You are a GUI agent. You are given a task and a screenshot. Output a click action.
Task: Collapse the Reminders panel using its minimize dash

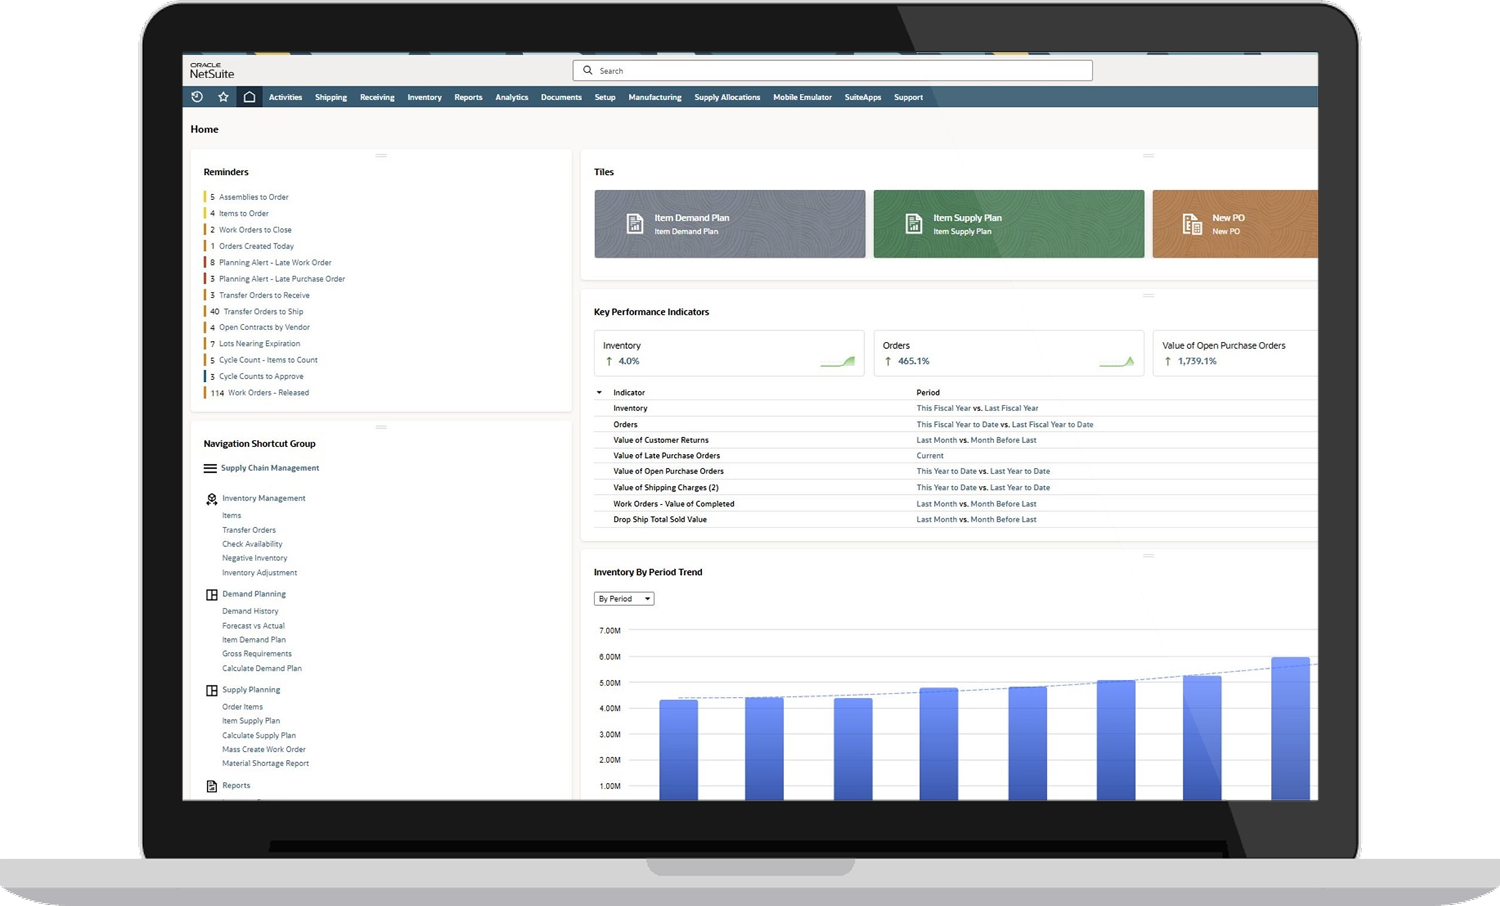(x=381, y=155)
